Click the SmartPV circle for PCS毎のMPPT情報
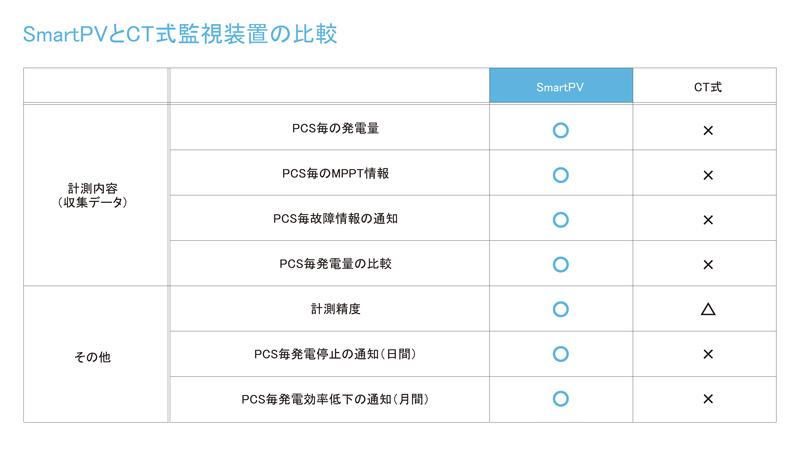The height and width of the screenshot is (450, 800). tap(560, 175)
